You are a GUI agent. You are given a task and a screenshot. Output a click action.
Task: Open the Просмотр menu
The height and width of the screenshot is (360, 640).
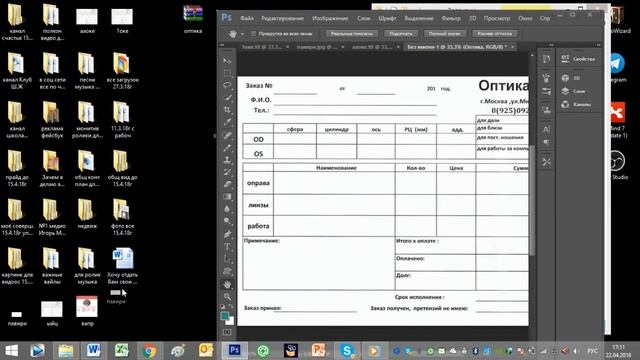(x=497, y=18)
